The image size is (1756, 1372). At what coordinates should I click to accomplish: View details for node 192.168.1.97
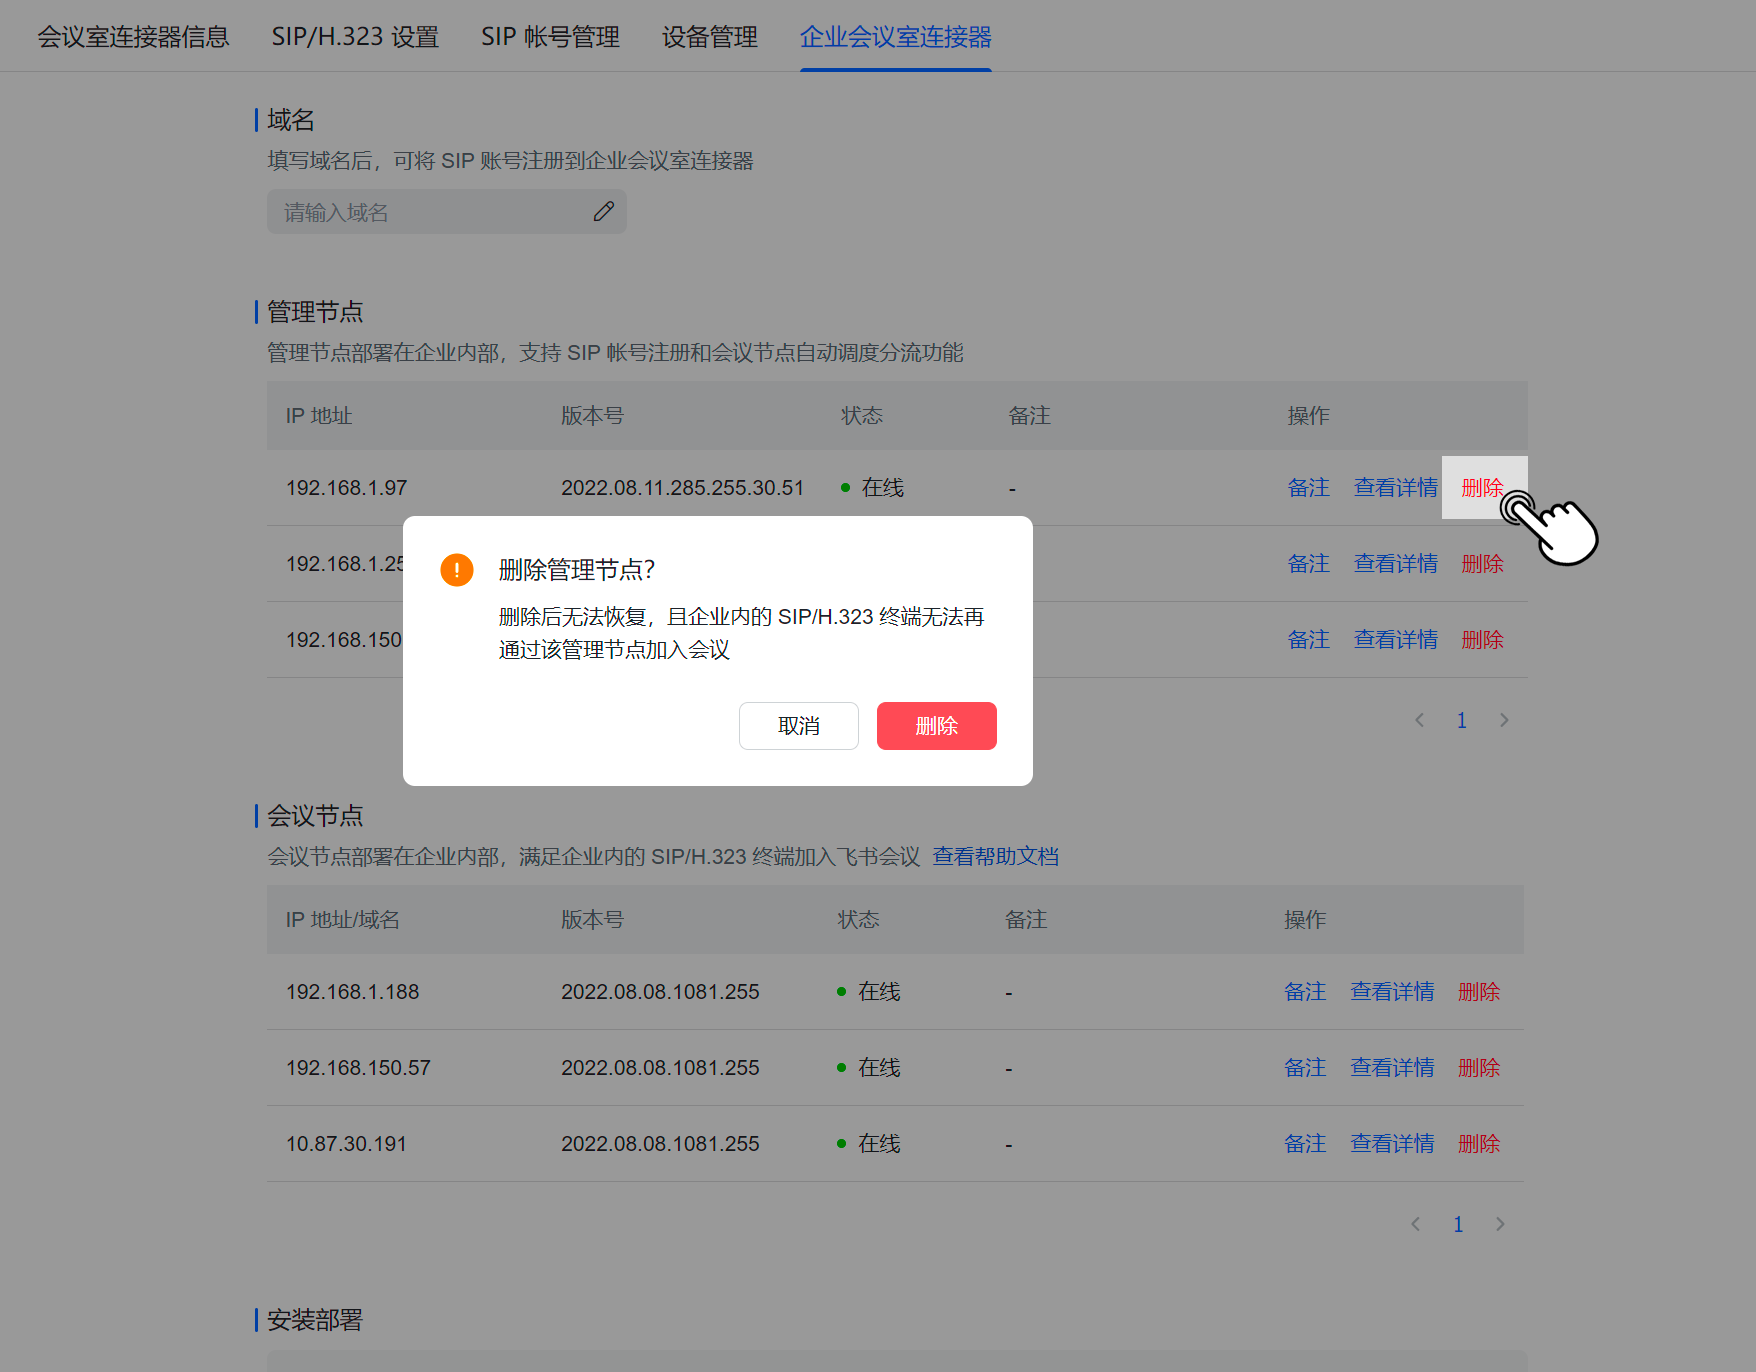[1396, 488]
